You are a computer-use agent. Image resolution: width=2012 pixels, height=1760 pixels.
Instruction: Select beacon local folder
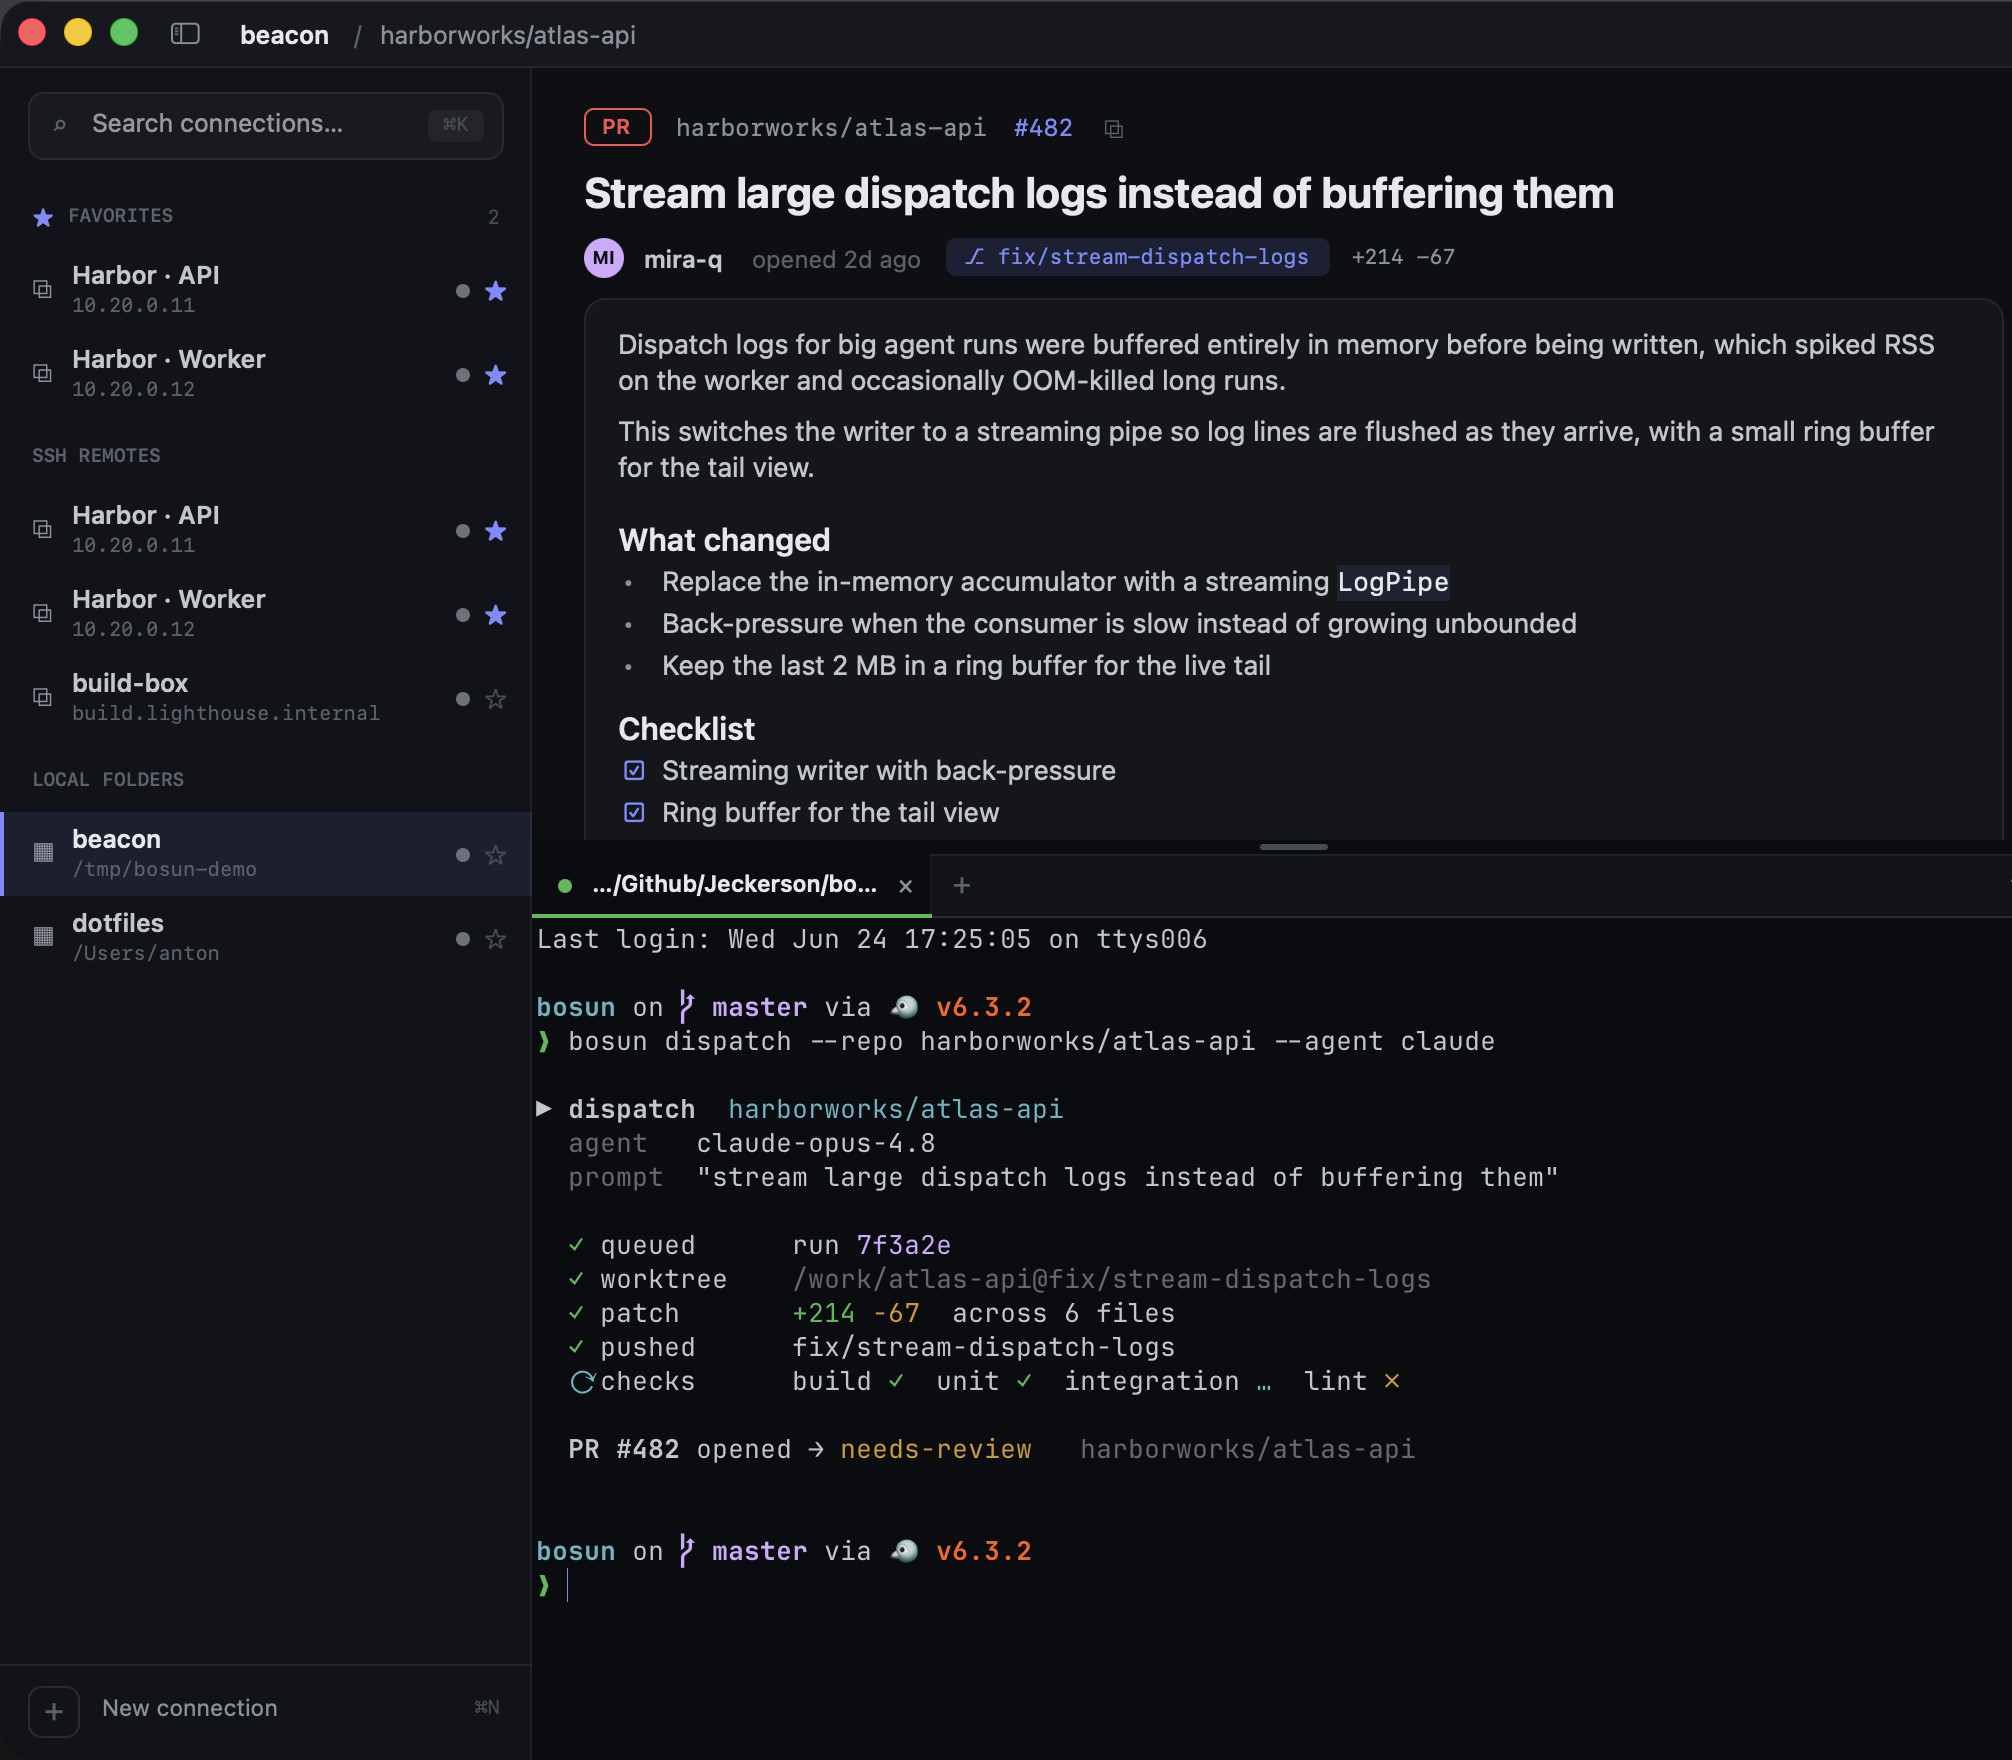coord(266,854)
